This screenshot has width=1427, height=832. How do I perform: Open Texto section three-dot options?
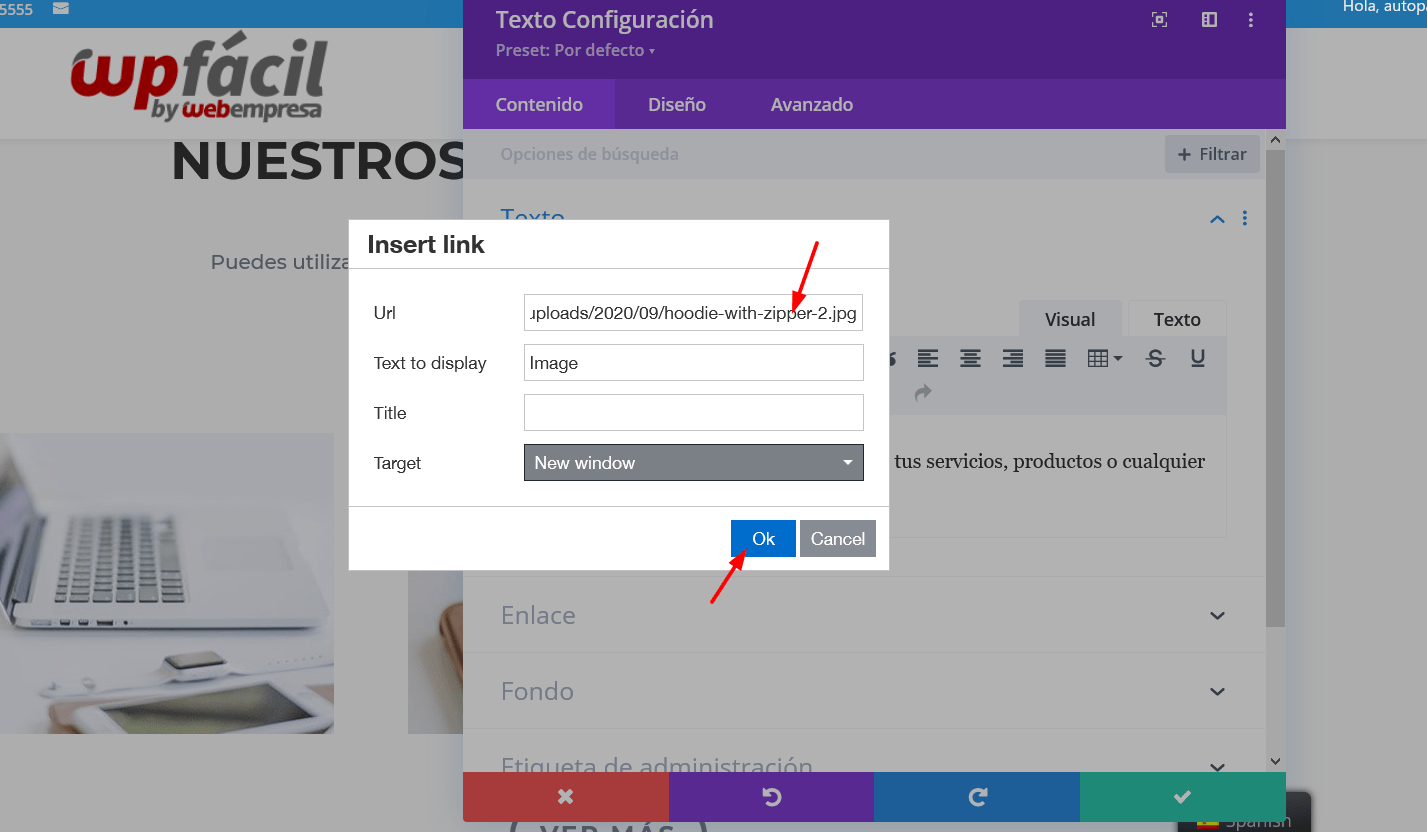click(1245, 218)
